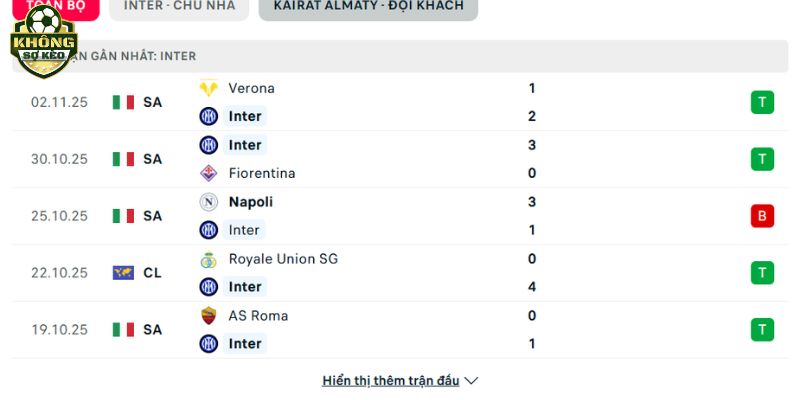This screenshot has width=800, height=400.
Task: Click Inter crest in the Fiorentina match
Action: 208,145
